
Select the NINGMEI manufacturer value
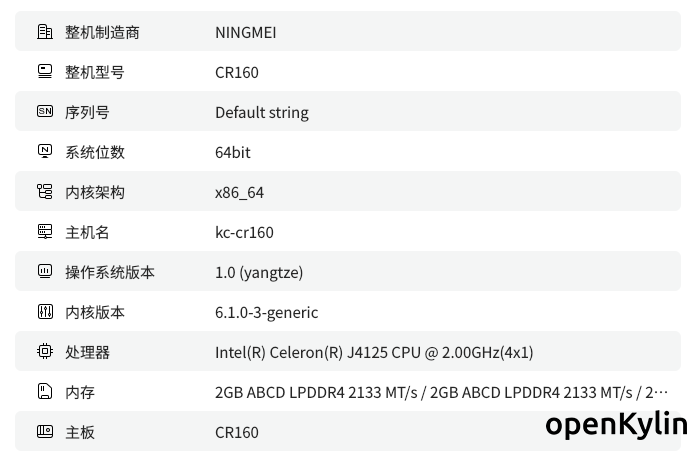pyautogui.click(x=246, y=33)
